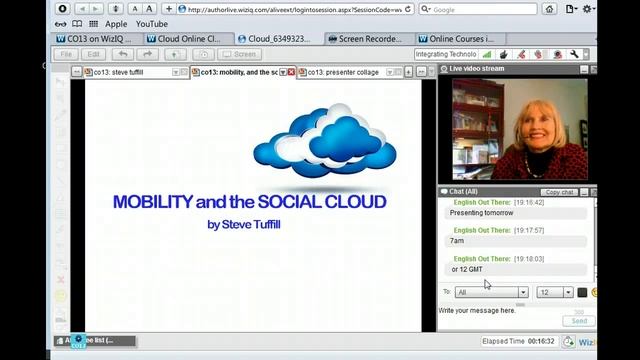
Task: Switch to the Online Courses browser tab
Action: pyautogui.click(x=461, y=39)
